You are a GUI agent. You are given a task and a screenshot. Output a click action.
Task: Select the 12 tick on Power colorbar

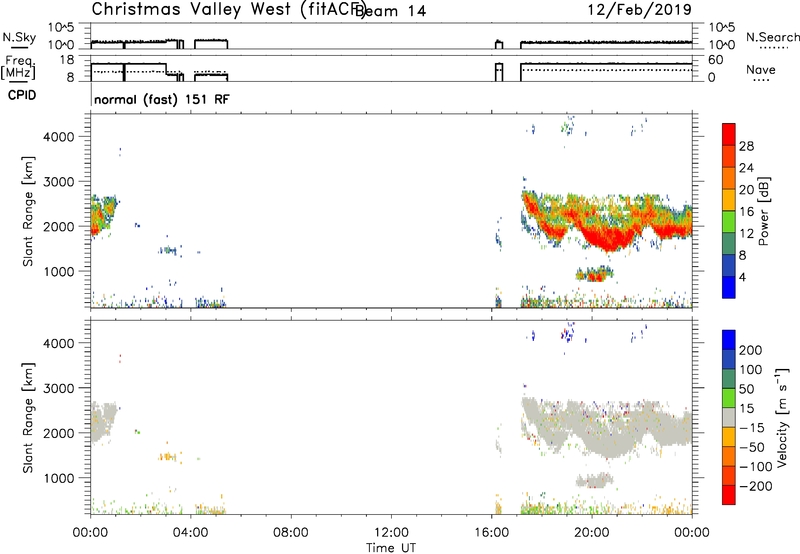pyautogui.click(x=746, y=234)
